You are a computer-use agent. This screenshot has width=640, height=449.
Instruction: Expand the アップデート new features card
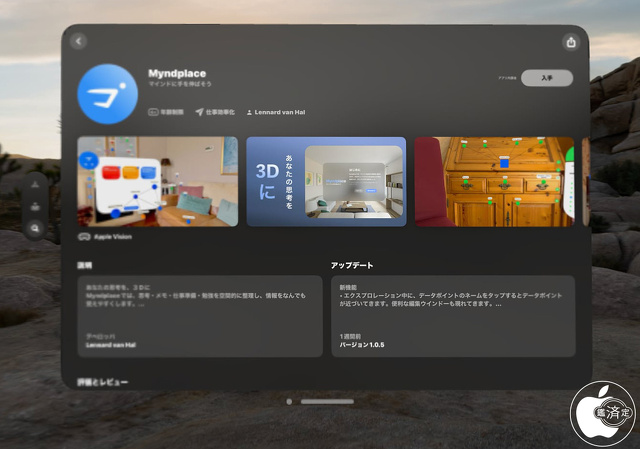click(x=452, y=316)
